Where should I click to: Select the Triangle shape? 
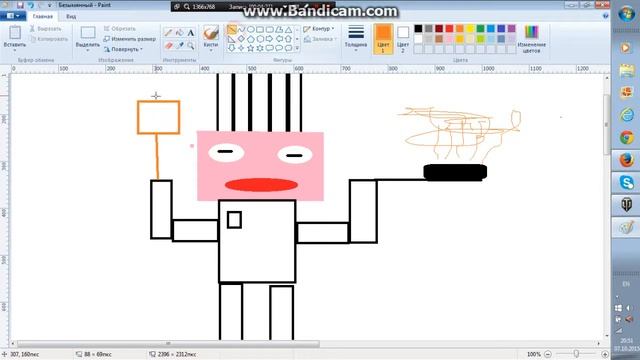tap(288, 29)
